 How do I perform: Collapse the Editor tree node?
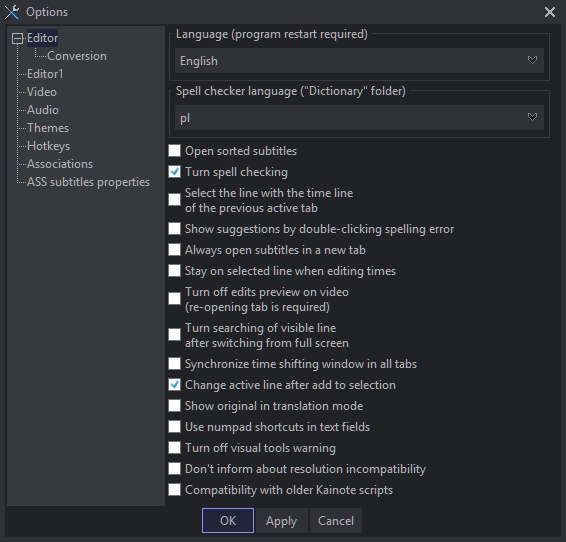(17, 38)
